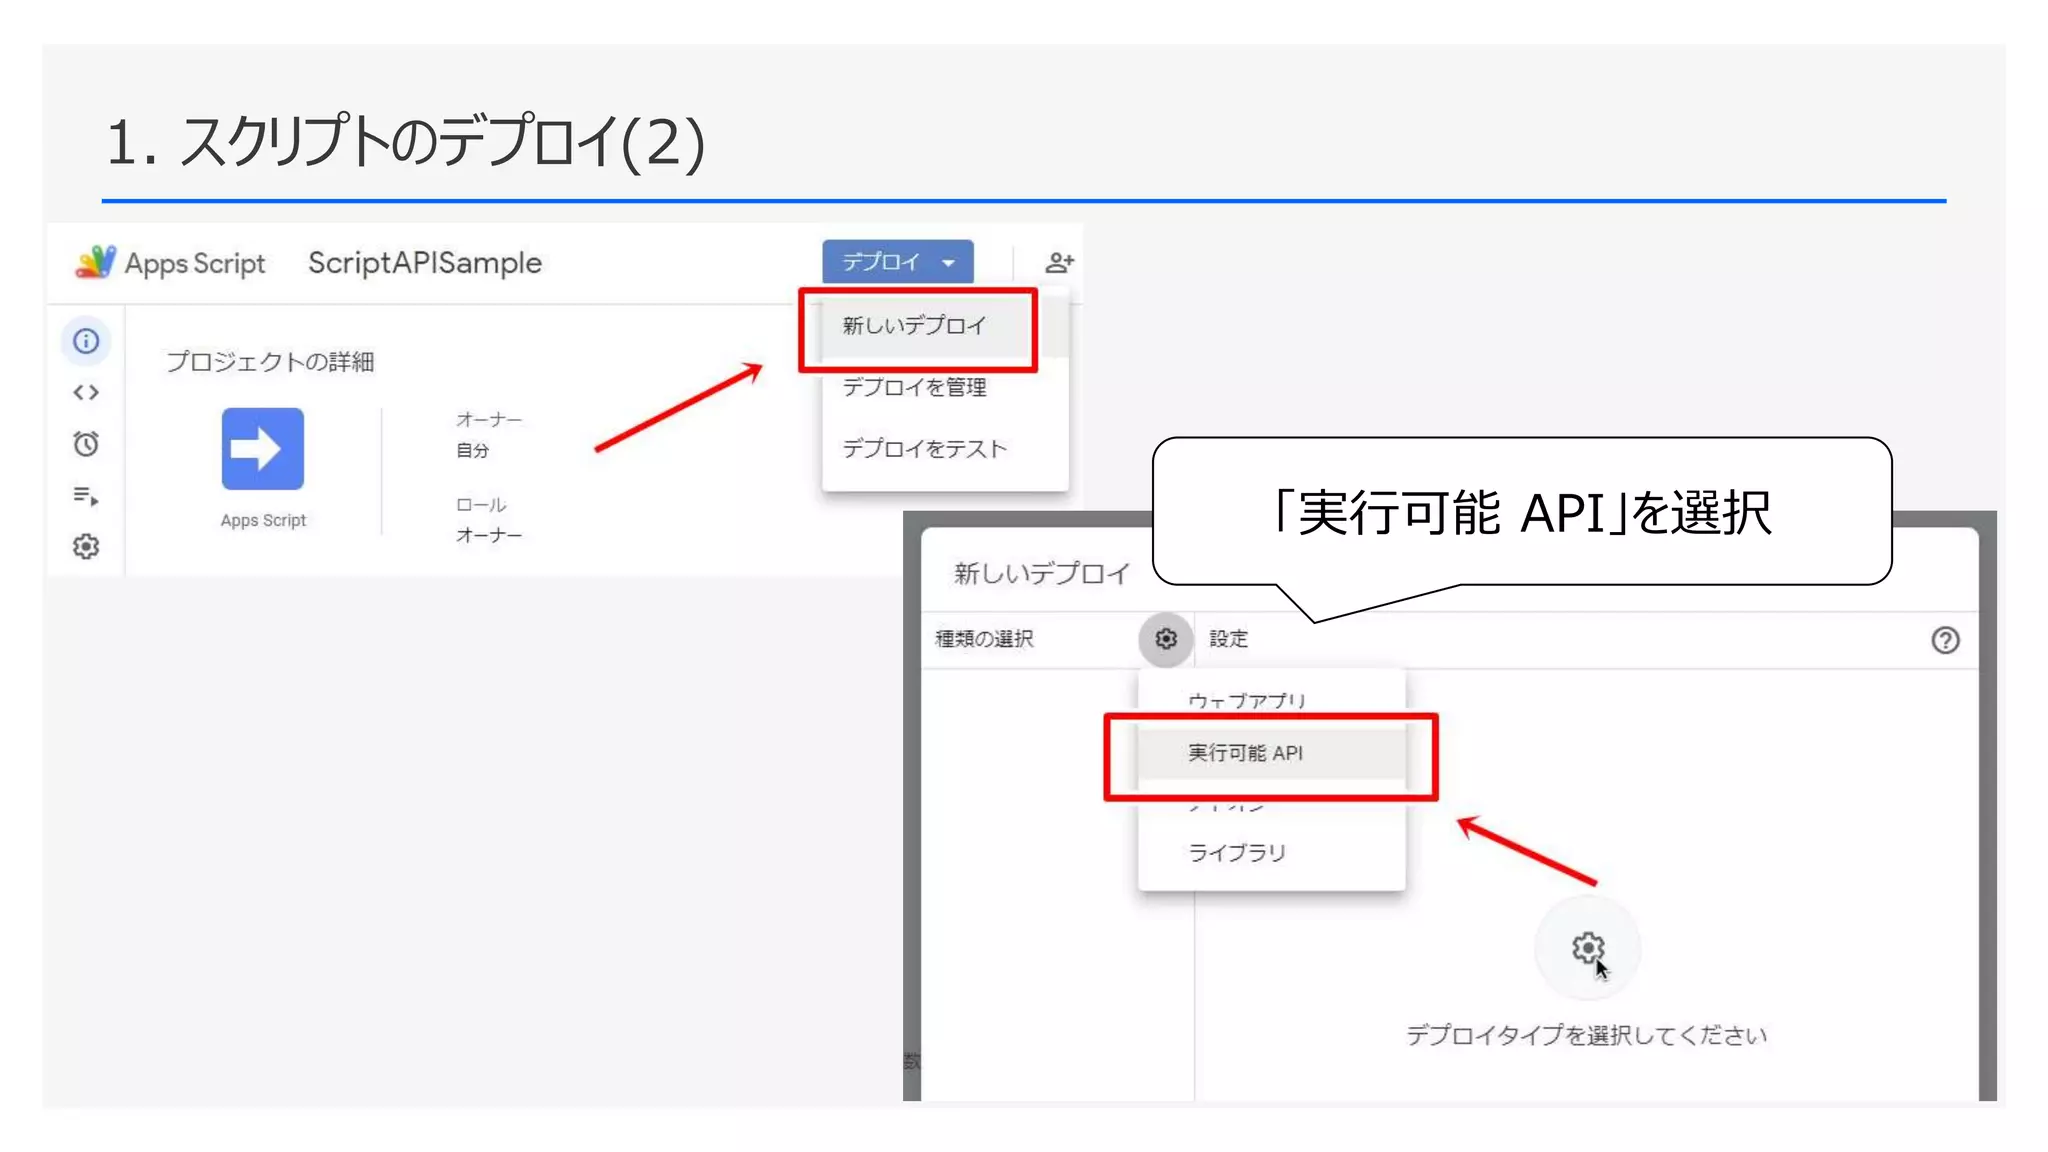
Task: Select 新しいデプロイ from the menu
Action: (x=914, y=326)
